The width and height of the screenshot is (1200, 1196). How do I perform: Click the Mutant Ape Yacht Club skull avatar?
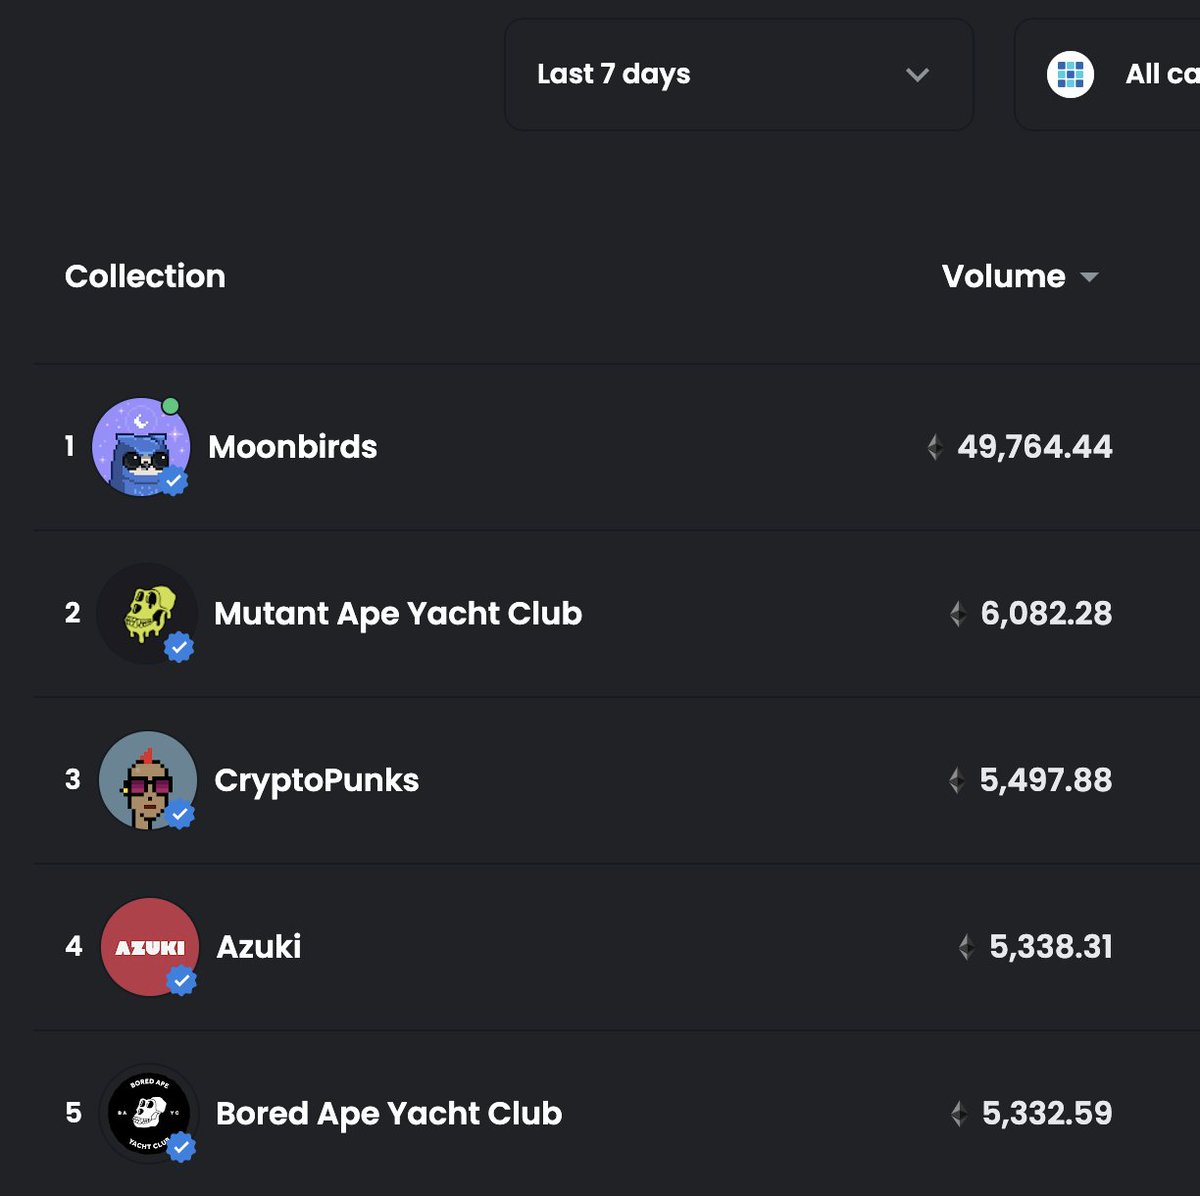tap(148, 613)
